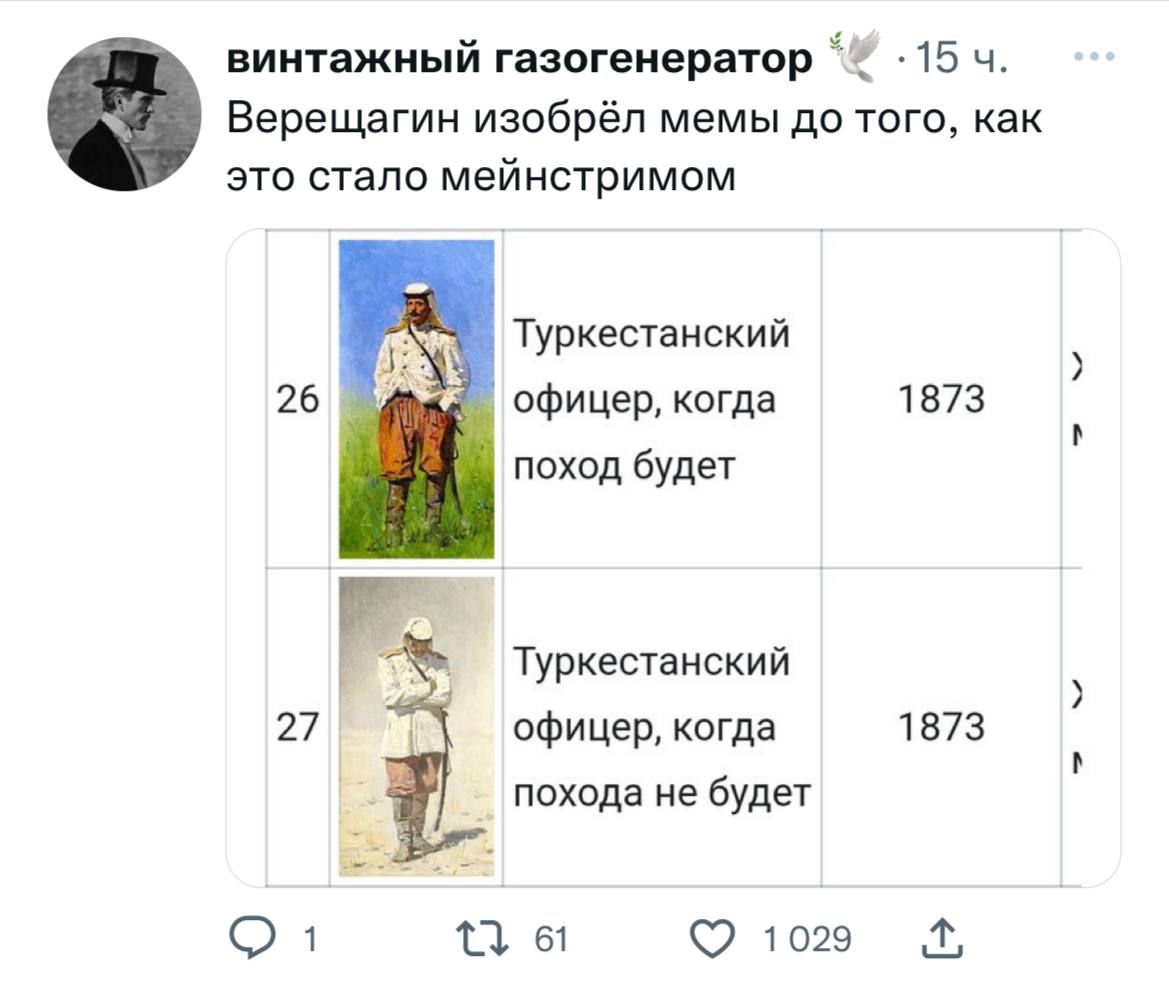This screenshot has height=983, width=1169.
Task: View the reply count 1
Action: point(311,939)
